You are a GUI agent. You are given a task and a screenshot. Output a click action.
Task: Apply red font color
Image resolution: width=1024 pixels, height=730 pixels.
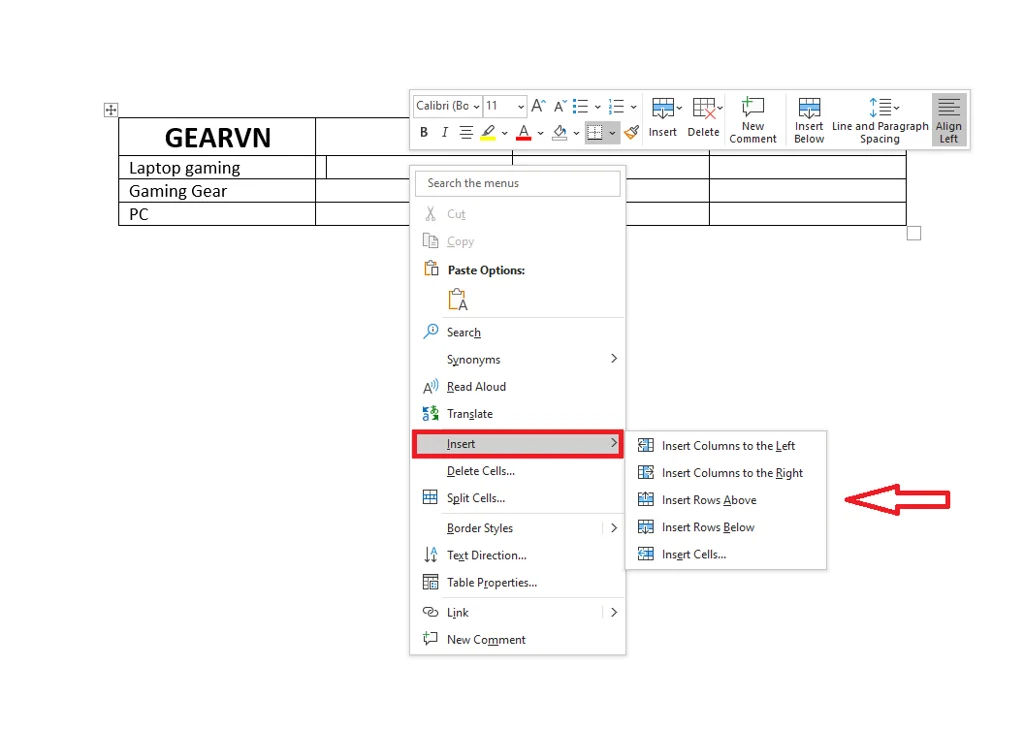524,133
